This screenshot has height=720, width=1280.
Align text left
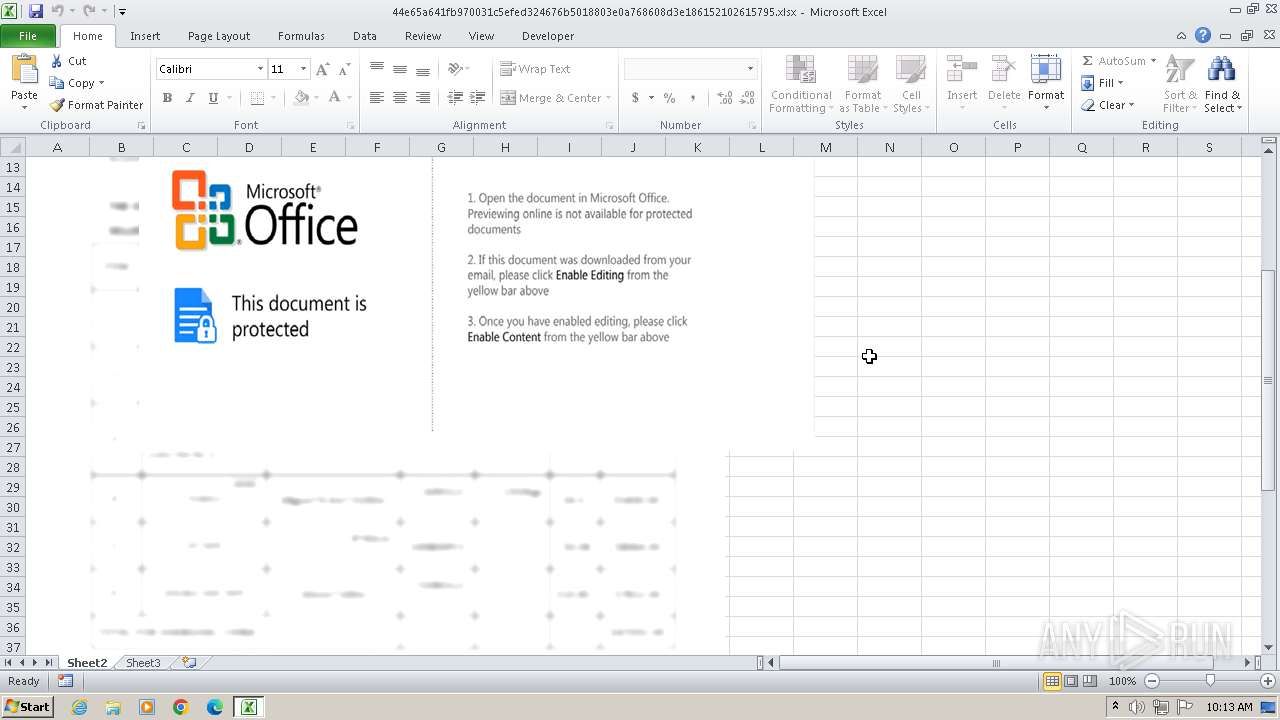[x=377, y=98]
